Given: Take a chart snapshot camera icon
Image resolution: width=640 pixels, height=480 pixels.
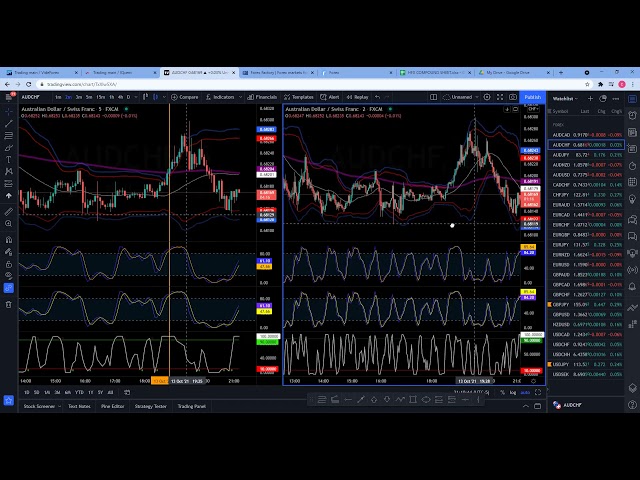Looking at the screenshot, I should click(x=513, y=97).
